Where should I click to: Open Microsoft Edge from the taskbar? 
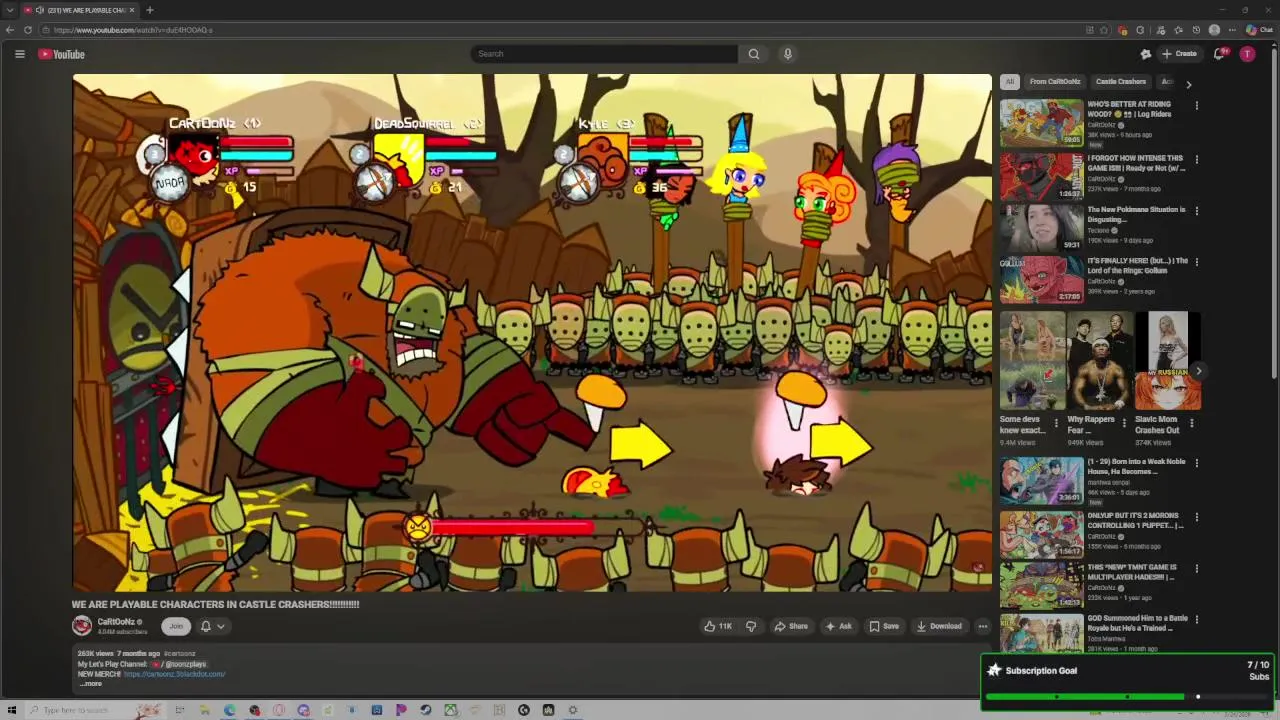pos(229,710)
